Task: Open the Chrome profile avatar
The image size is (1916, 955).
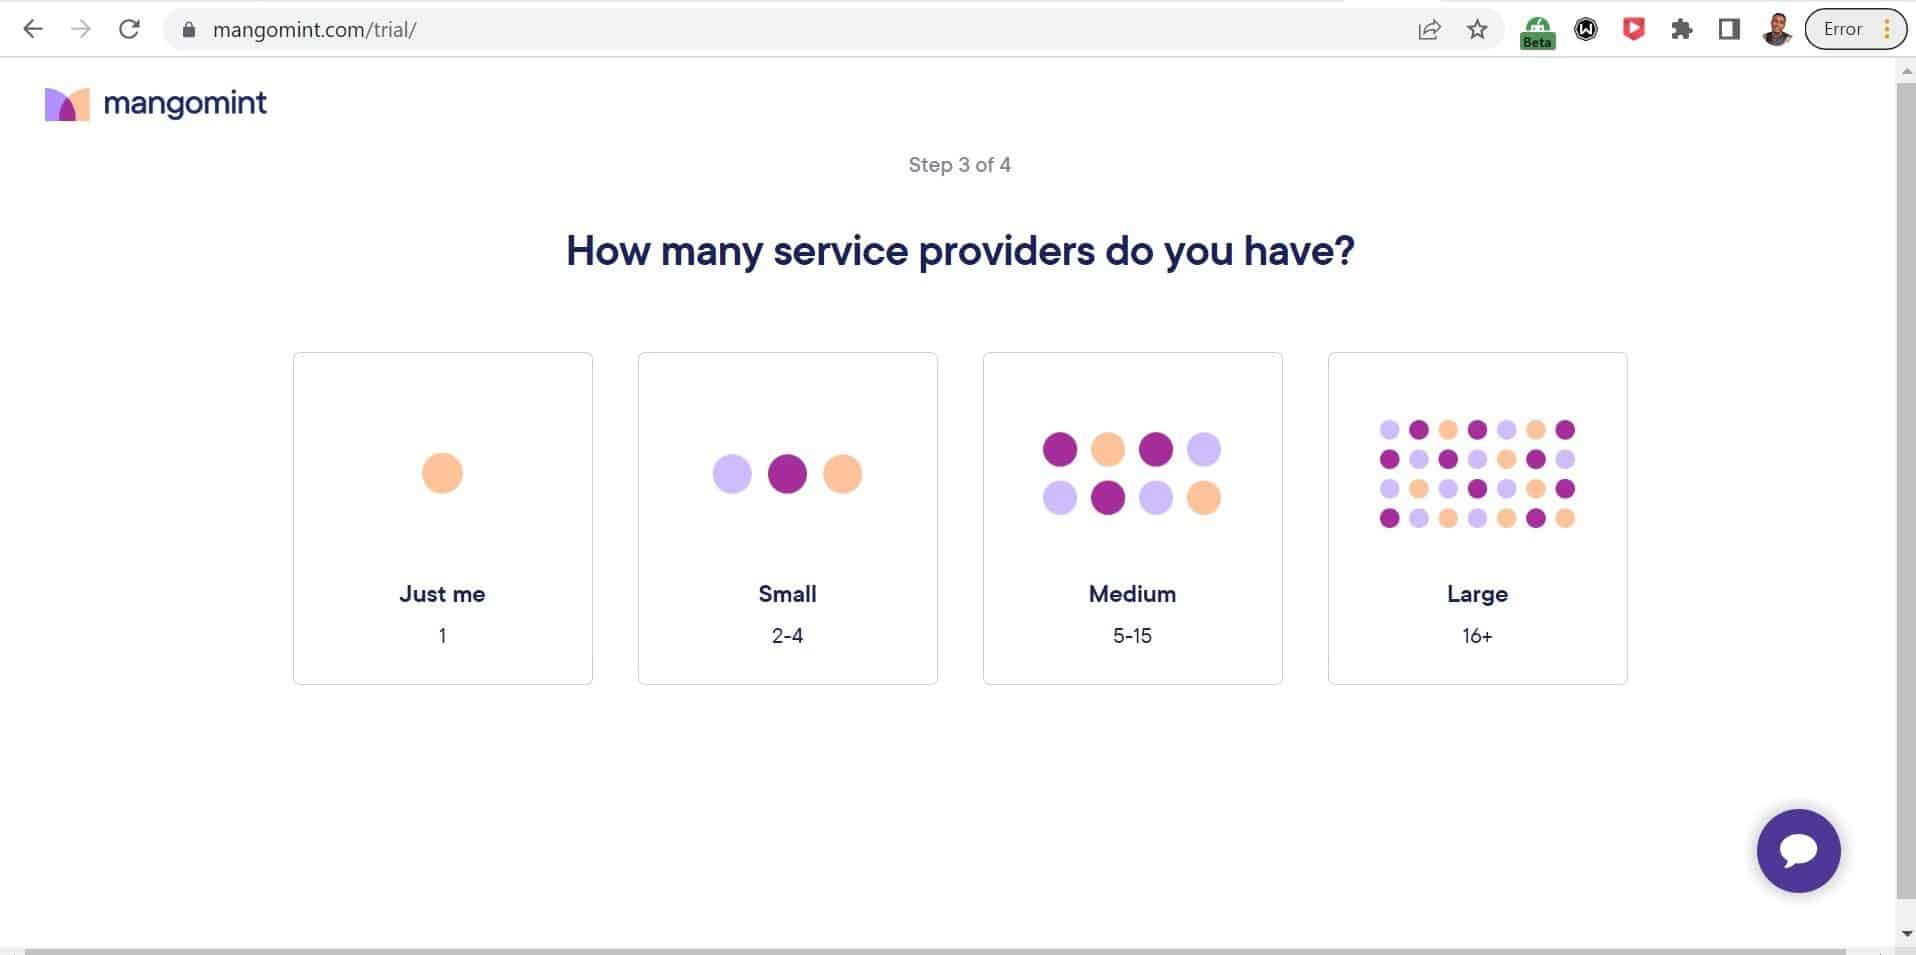Action: click(x=1777, y=29)
